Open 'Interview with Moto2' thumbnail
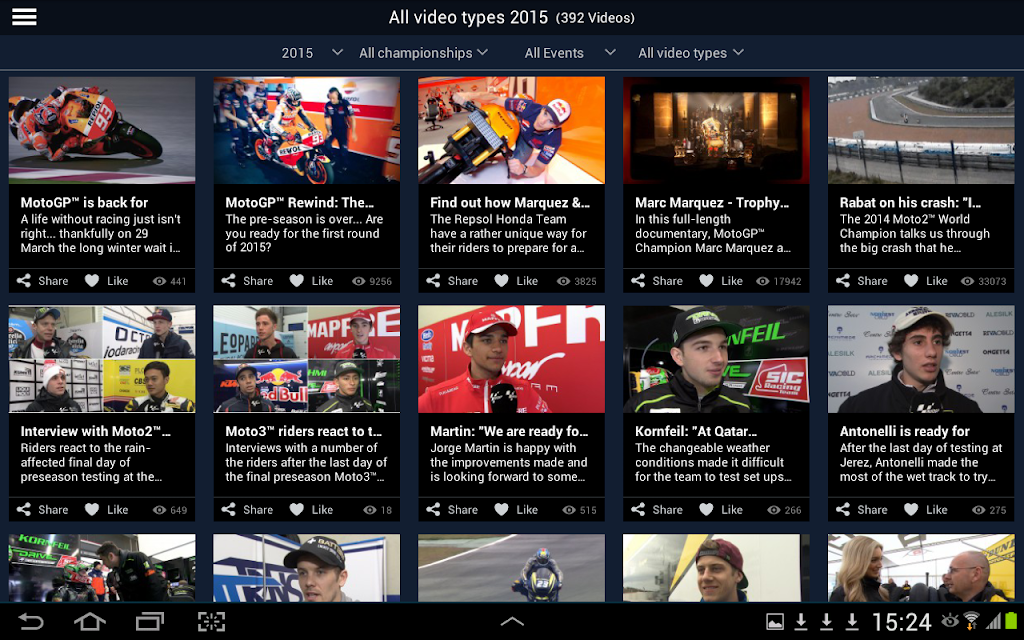 102,359
